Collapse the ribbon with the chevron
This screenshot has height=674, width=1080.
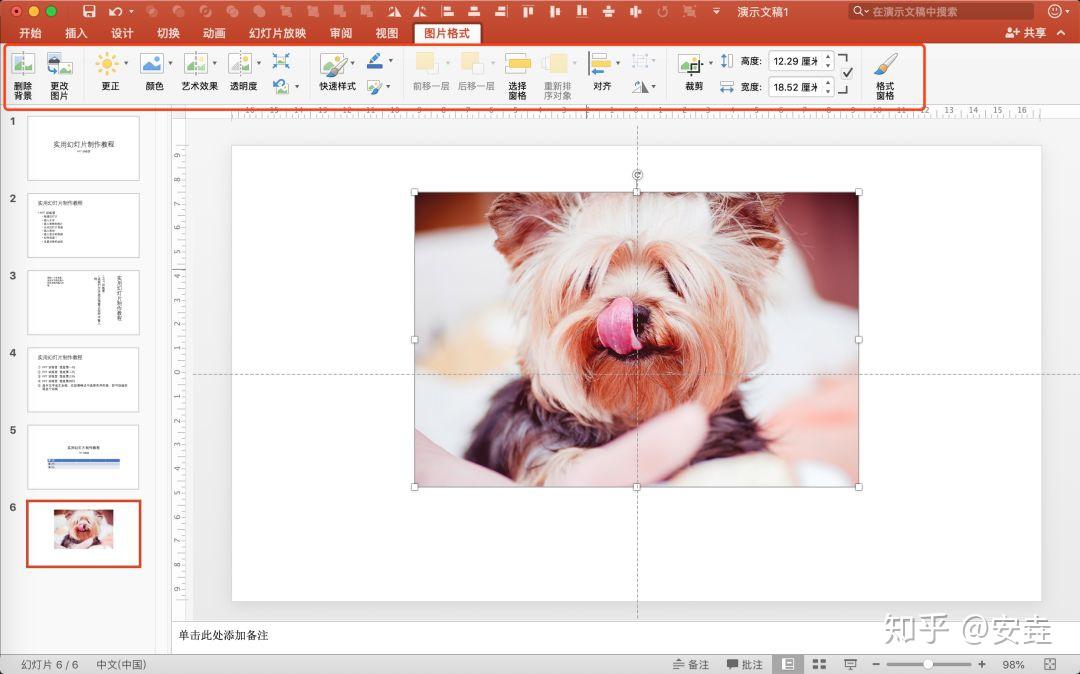point(1061,32)
